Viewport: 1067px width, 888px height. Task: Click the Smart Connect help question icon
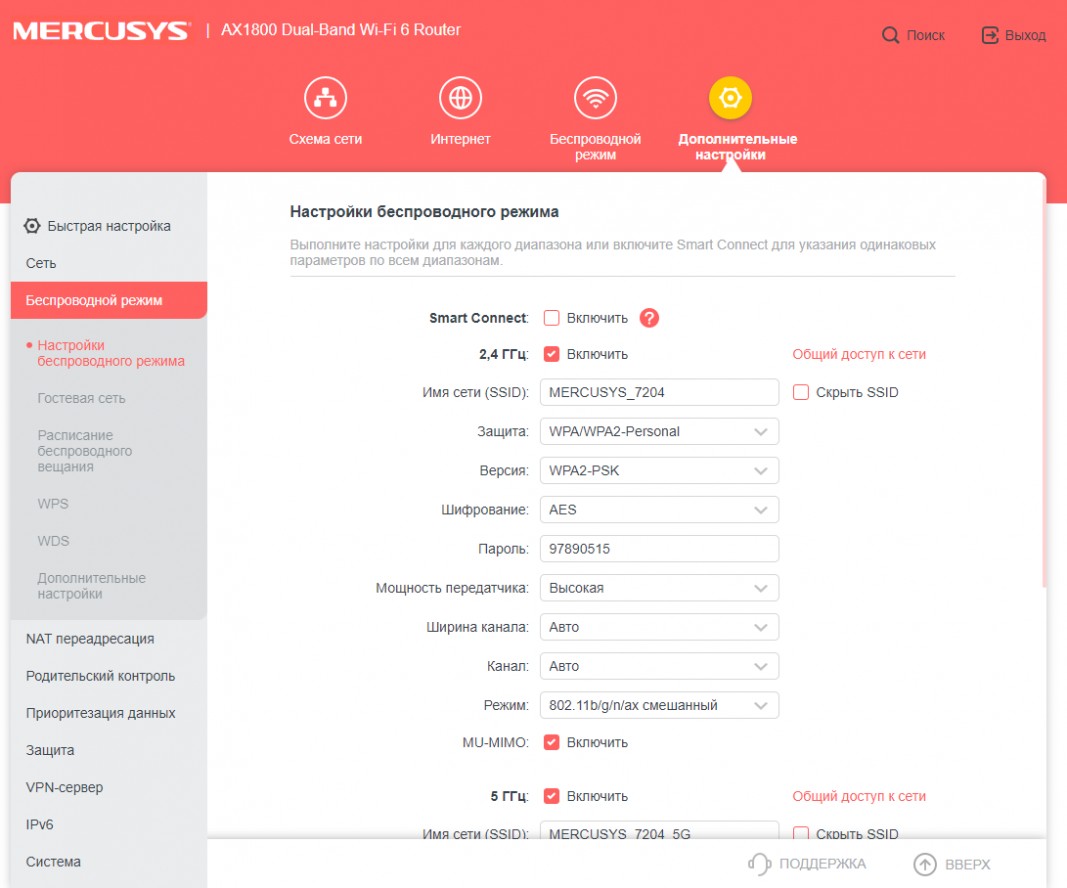point(650,318)
